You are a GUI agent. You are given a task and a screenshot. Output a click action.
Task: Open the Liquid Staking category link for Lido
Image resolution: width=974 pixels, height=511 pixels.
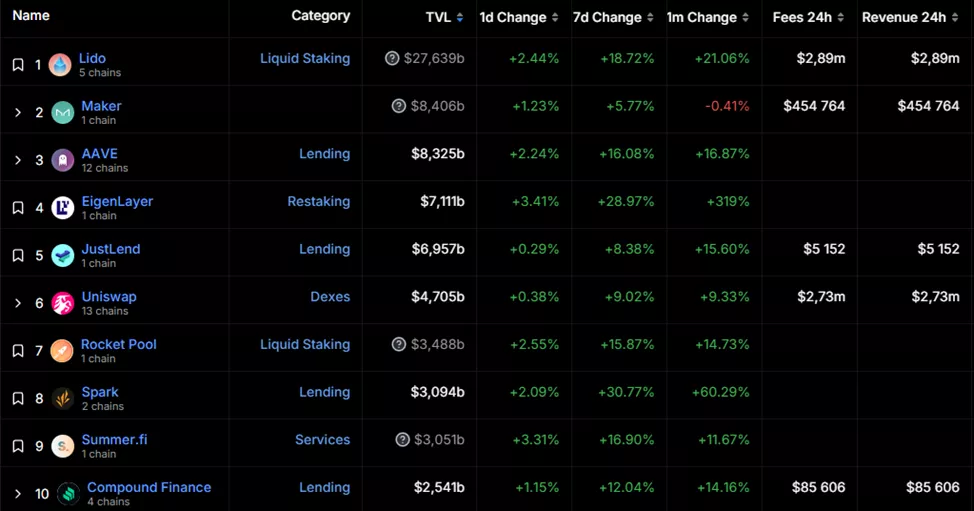click(x=305, y=59)
